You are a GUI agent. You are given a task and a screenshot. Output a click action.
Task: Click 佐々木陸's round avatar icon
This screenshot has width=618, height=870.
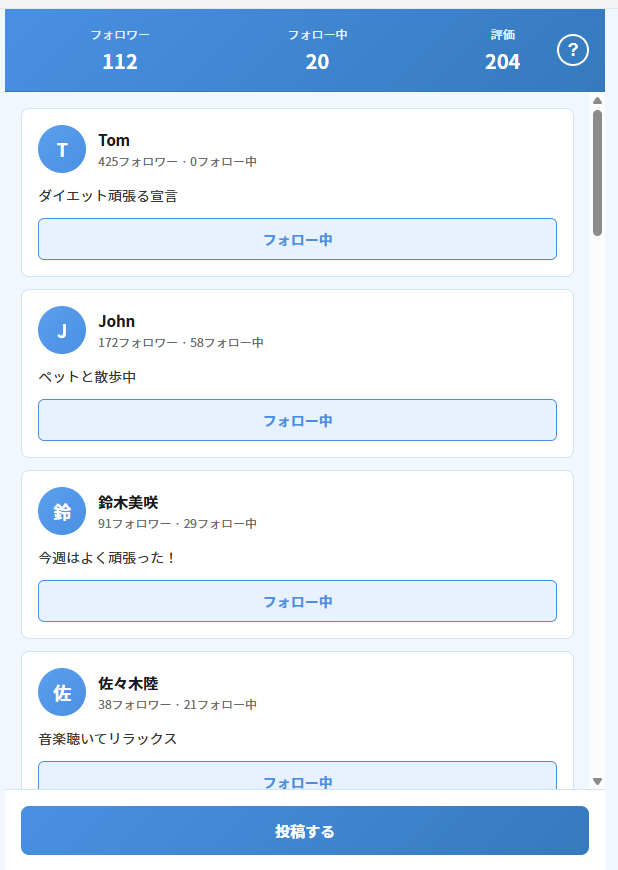pyautogui.click(x=62, y=692)
